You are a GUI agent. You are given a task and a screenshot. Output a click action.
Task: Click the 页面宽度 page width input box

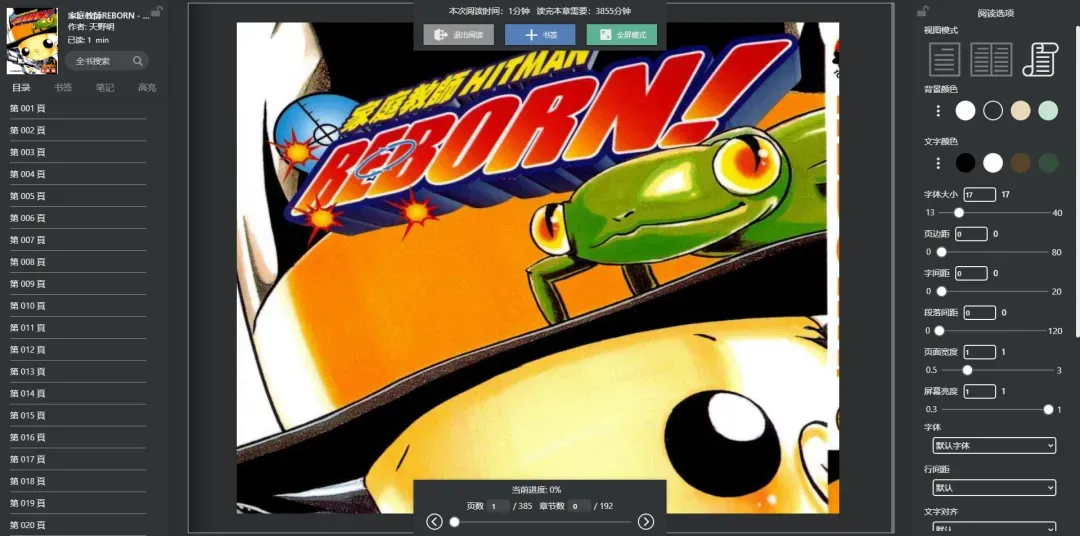(x=979, y=352)
